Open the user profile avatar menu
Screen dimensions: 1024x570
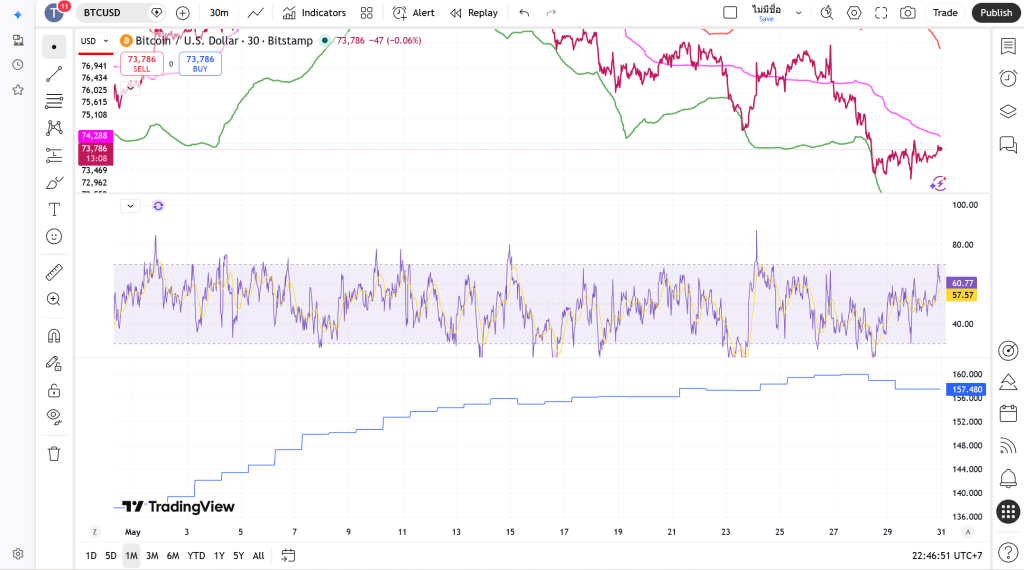[55, 12]
